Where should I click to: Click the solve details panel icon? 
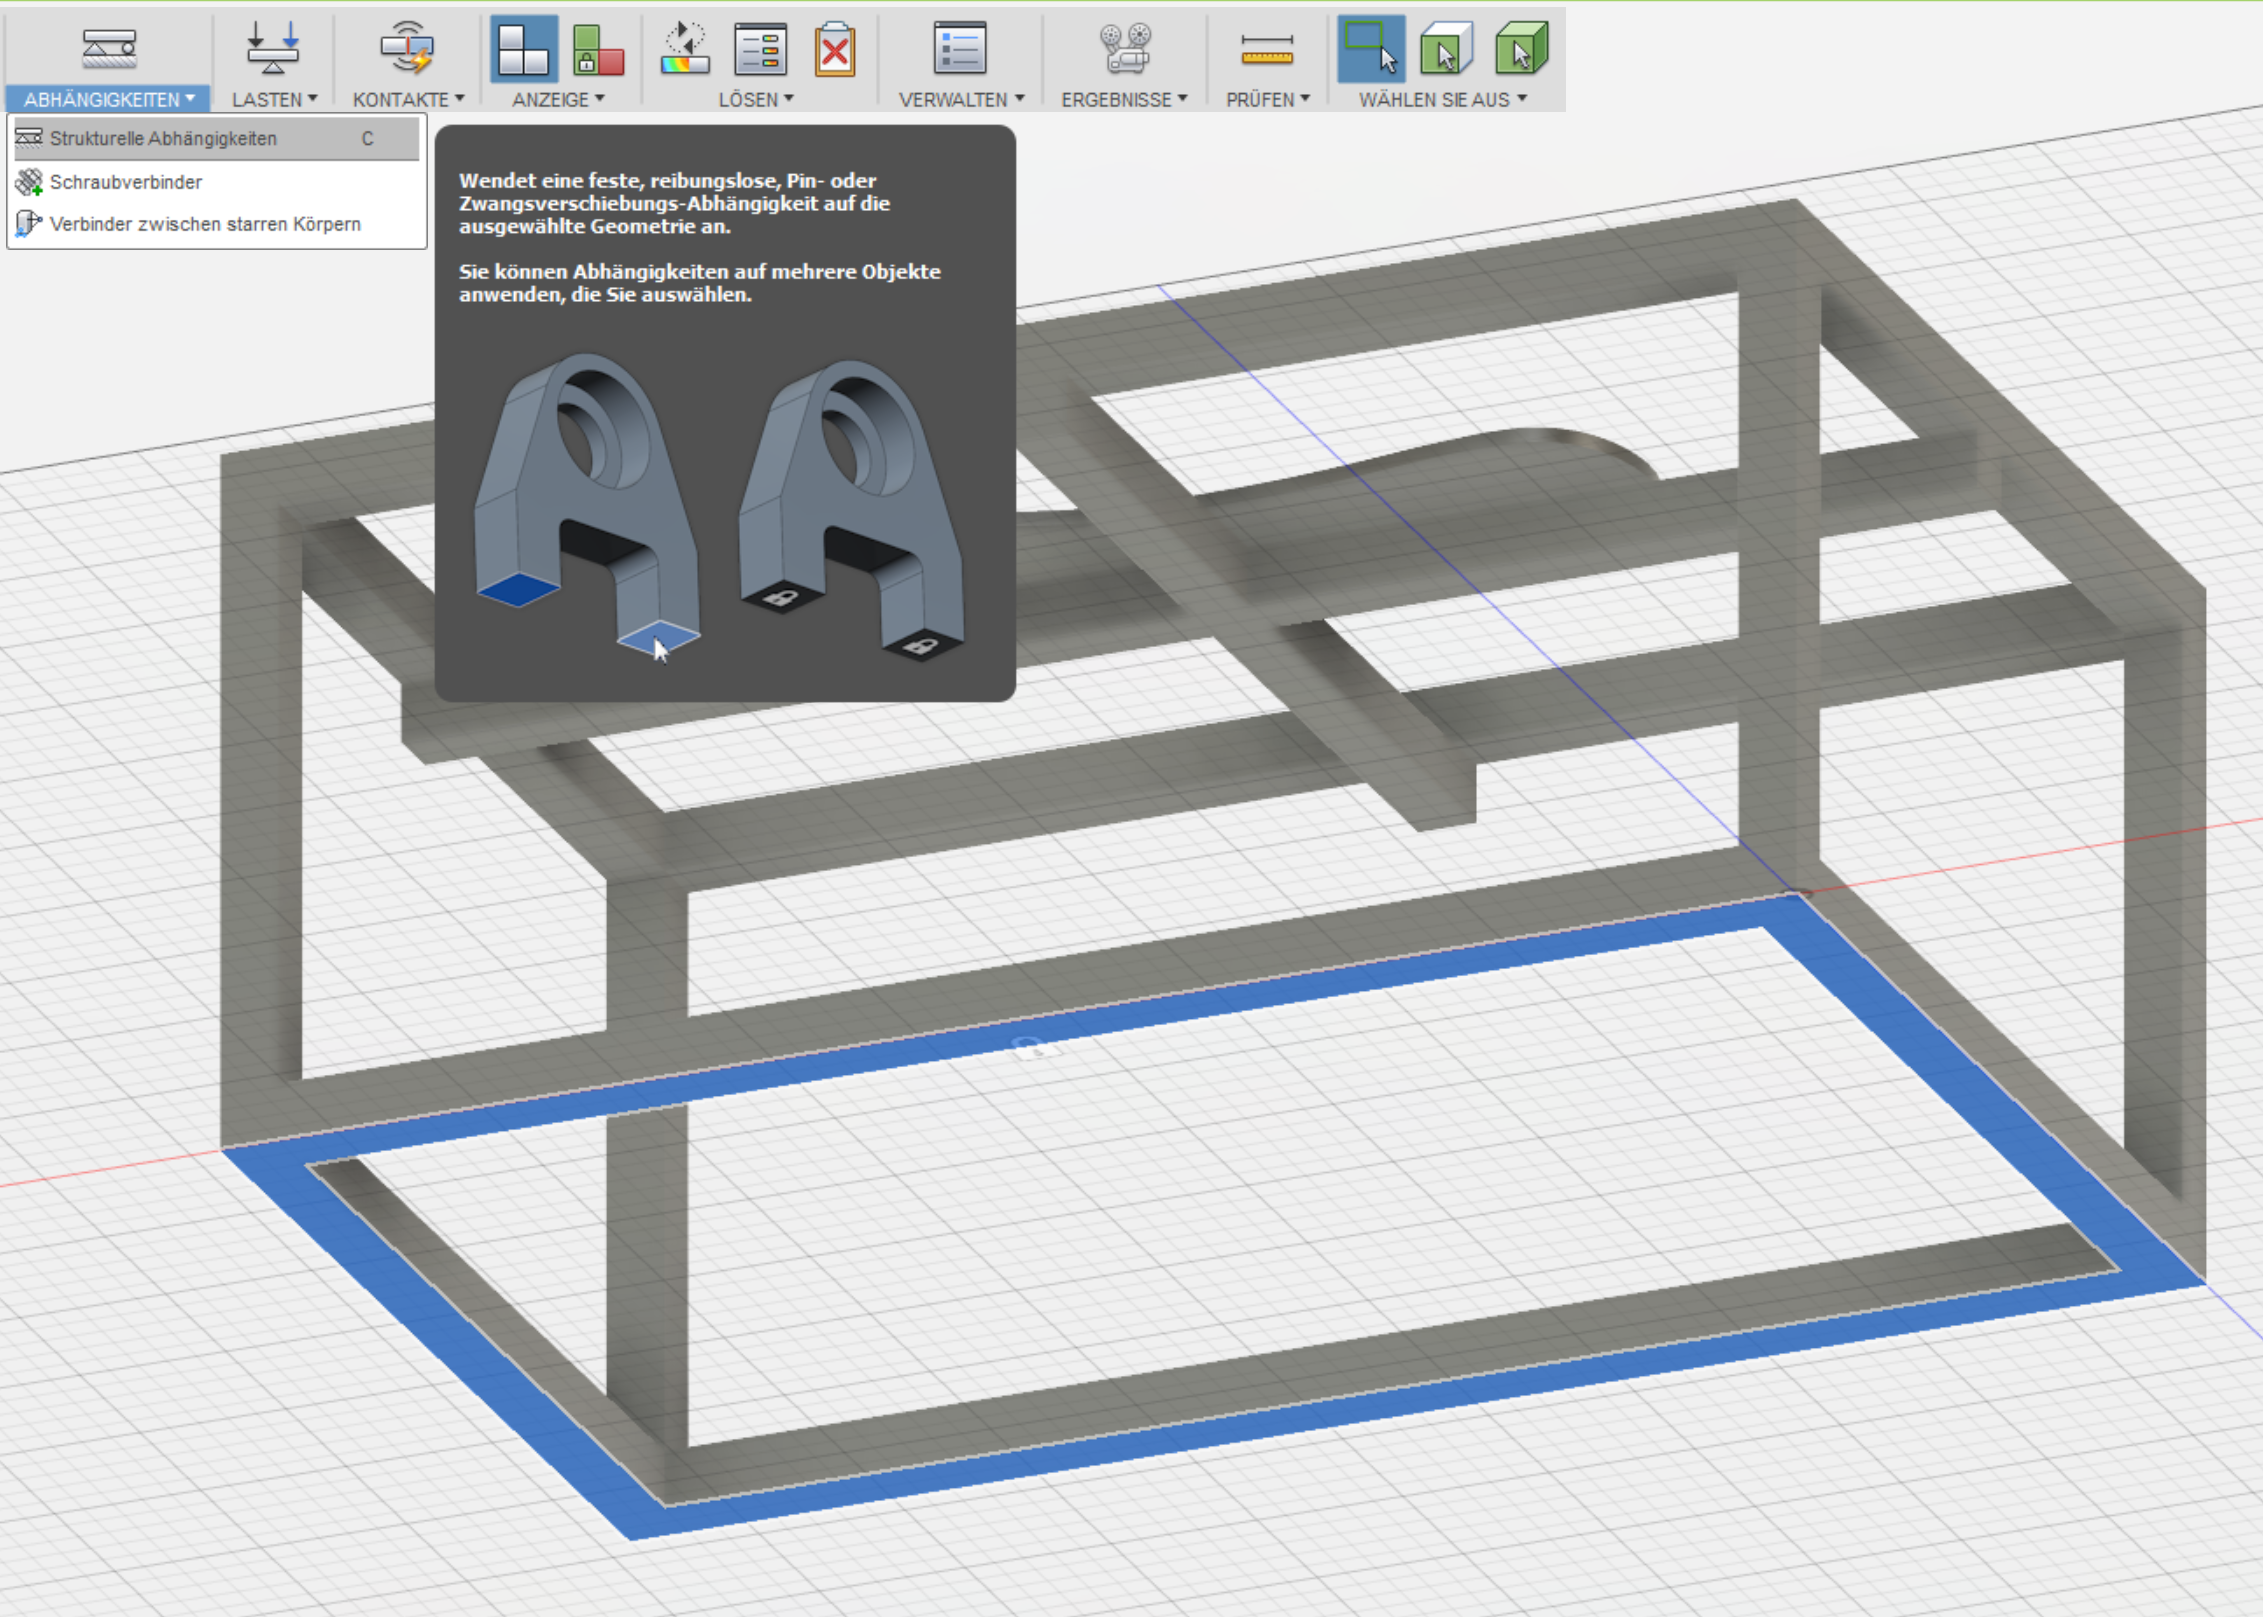pos(760,47)
